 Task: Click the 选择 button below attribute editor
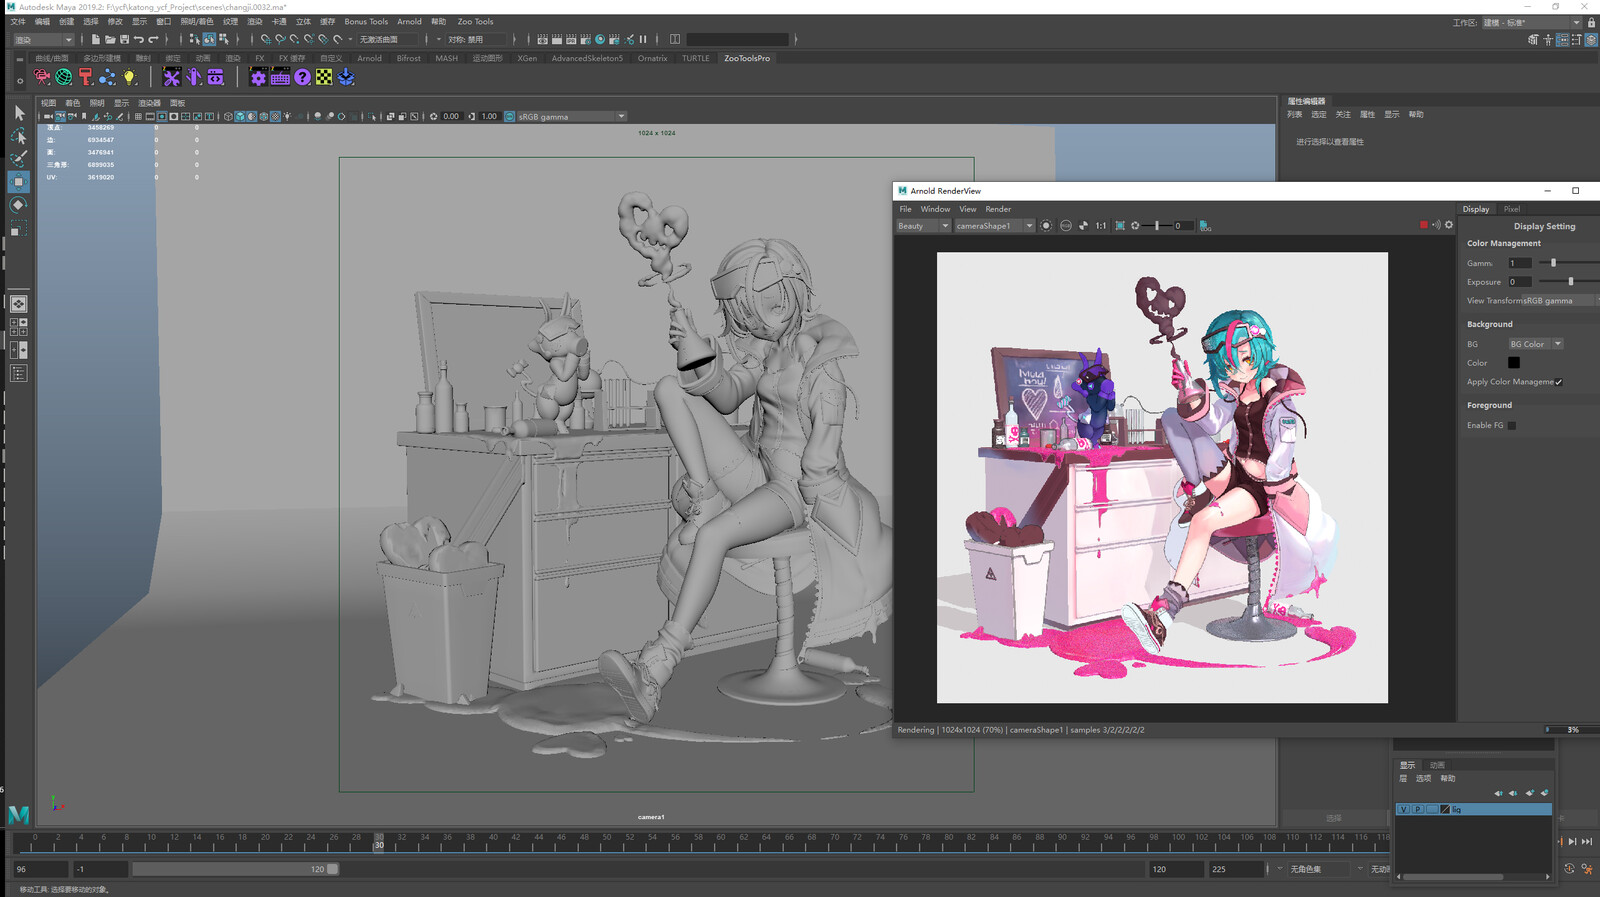coord(1334,818)
